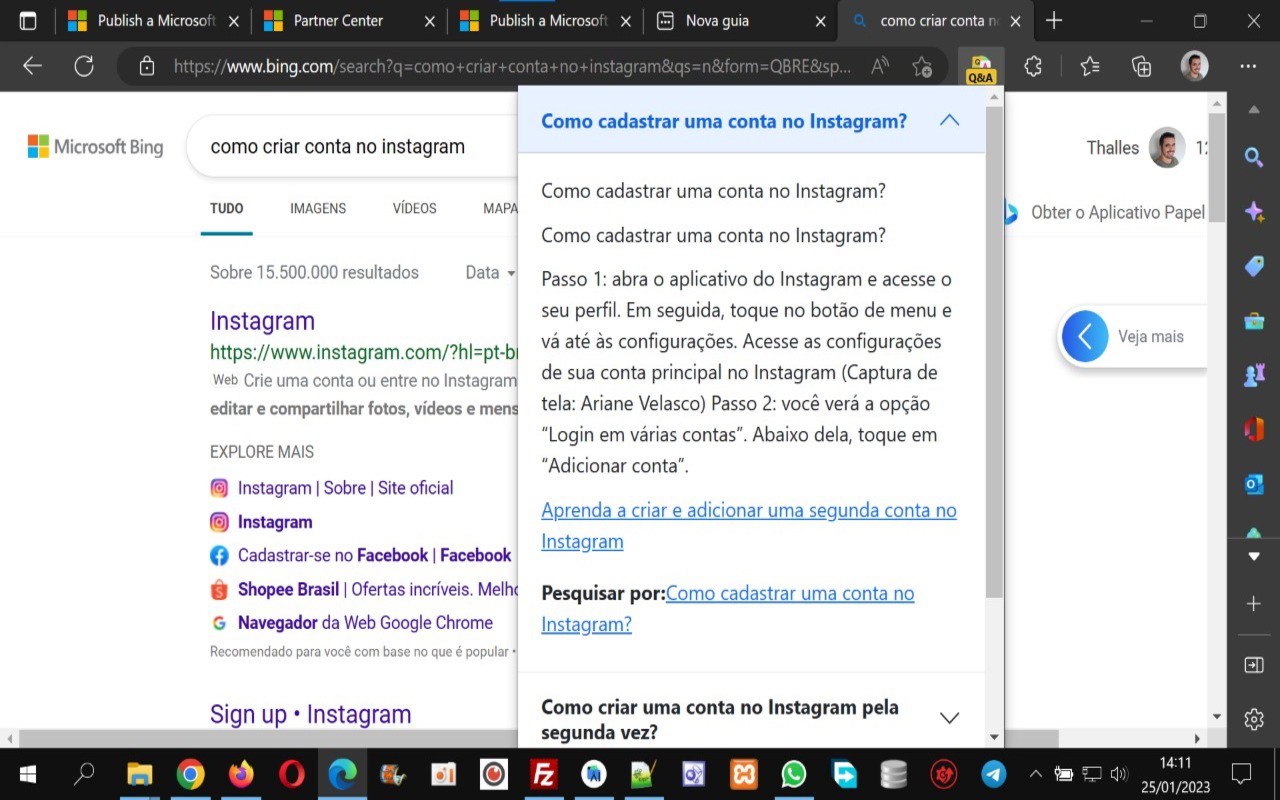Image resolution: width=1280 pixels, height=800 pixels.
Task: Open 'Cadastrar-se no Facebook' link
Action: pyautogui.click(x=375, y=555)
